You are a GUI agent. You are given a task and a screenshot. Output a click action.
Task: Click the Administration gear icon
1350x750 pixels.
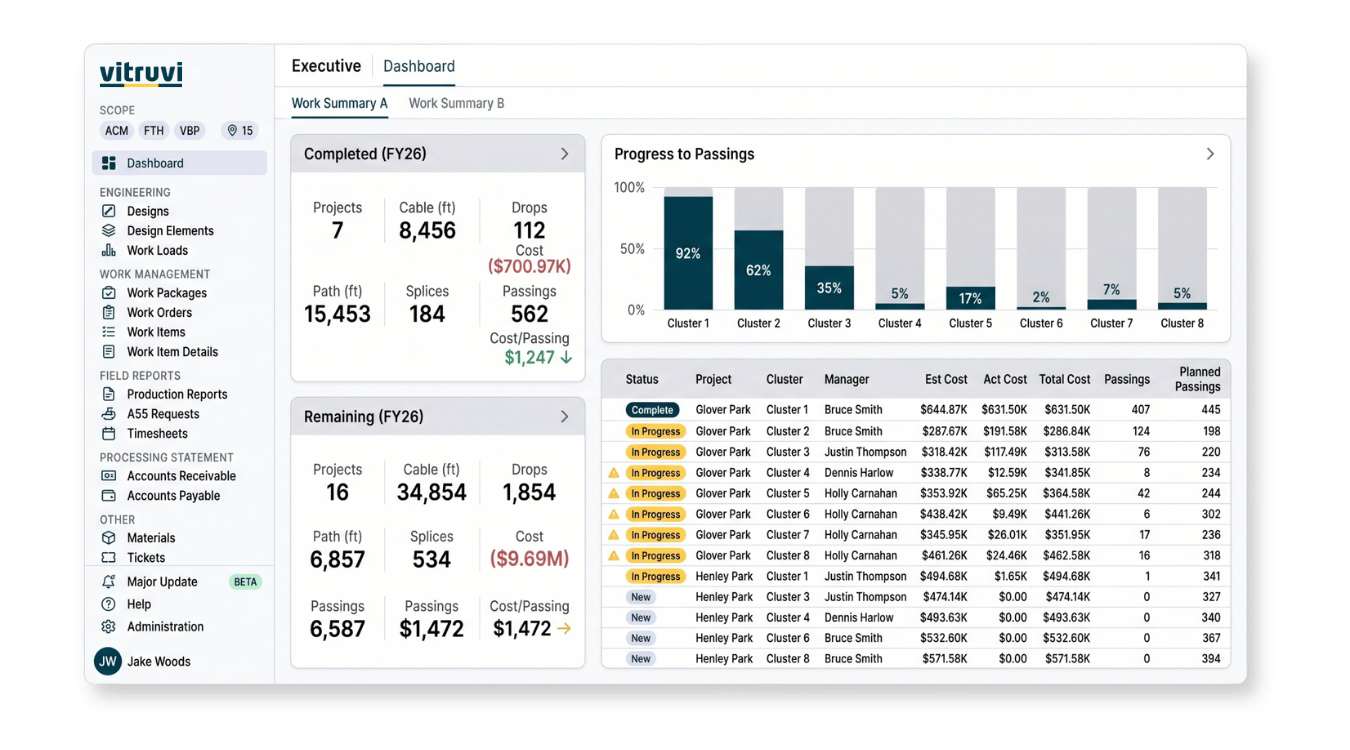click(109, 627)
